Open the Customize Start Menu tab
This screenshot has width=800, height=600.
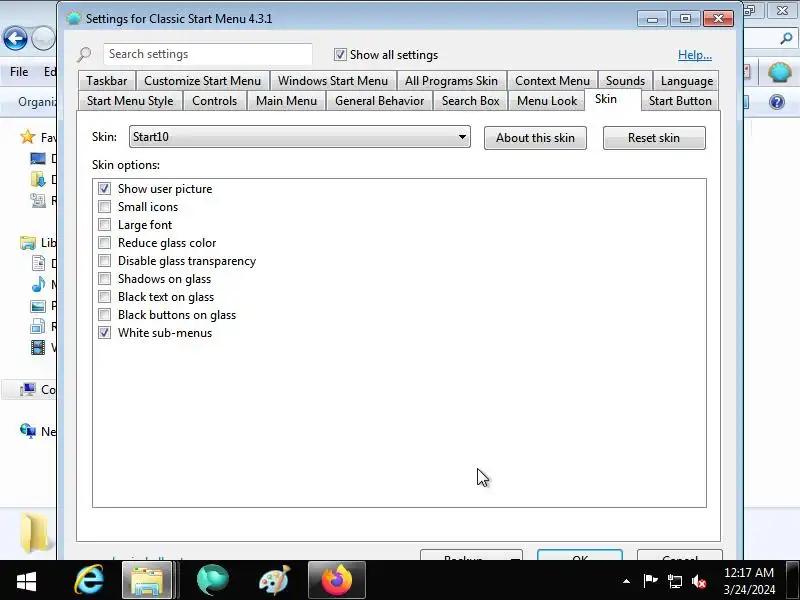pyautogui.click(x=203, y=81)
